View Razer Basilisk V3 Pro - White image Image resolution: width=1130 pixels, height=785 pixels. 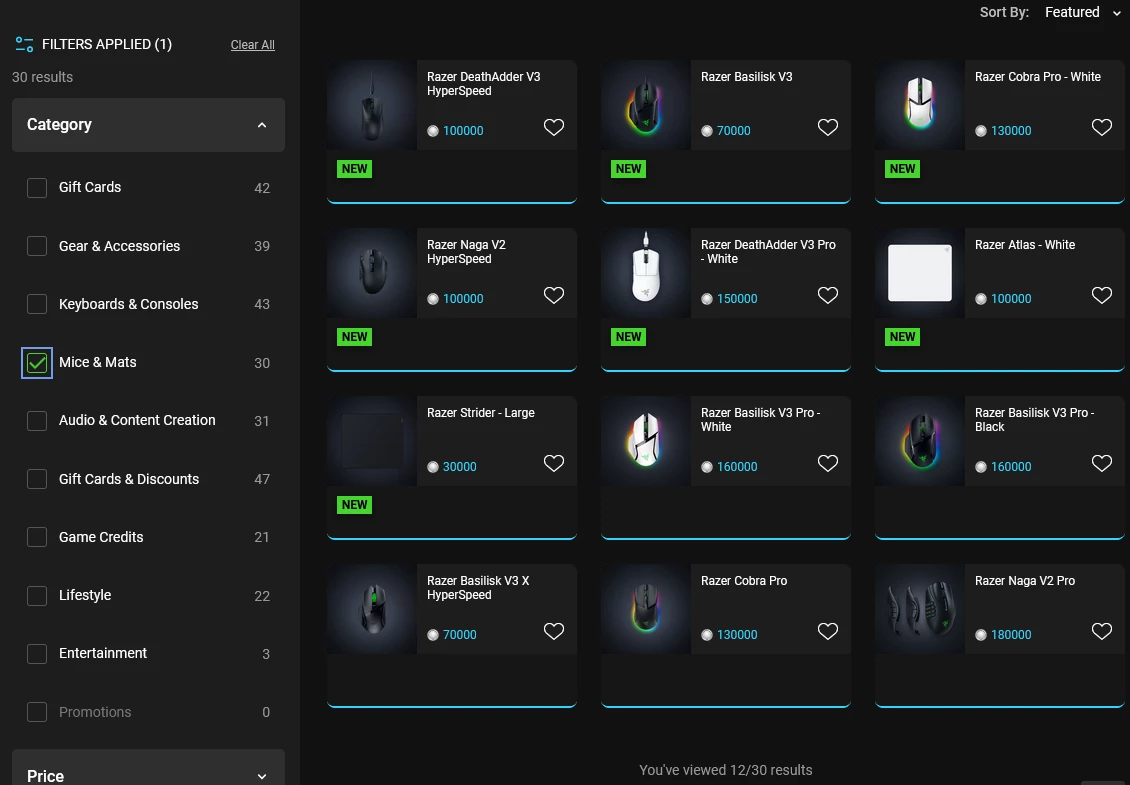pyautogui.click(x=646, y=441)
